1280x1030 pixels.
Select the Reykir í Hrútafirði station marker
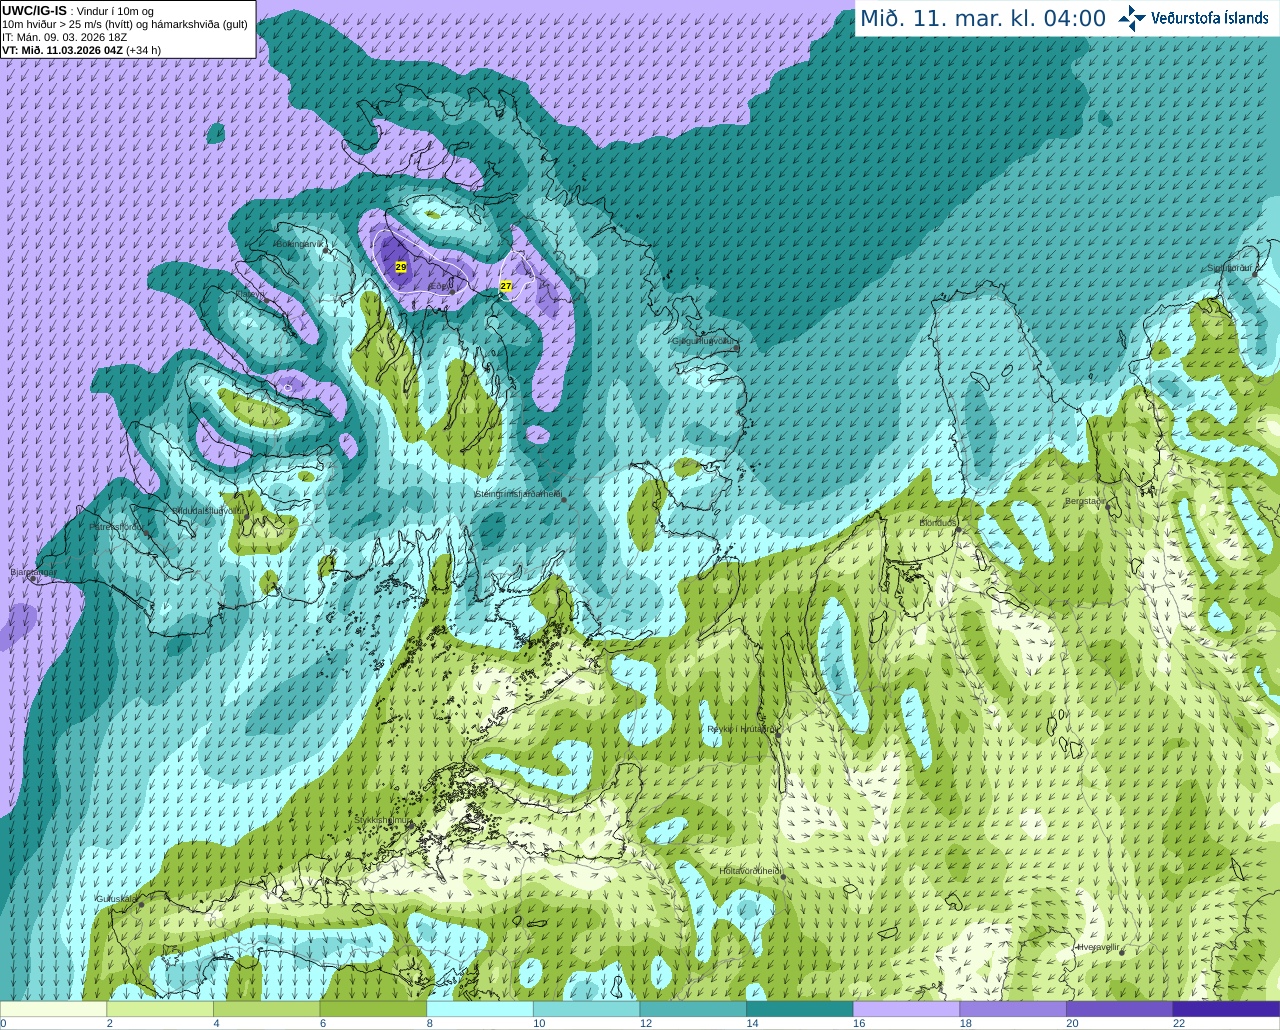776,734
